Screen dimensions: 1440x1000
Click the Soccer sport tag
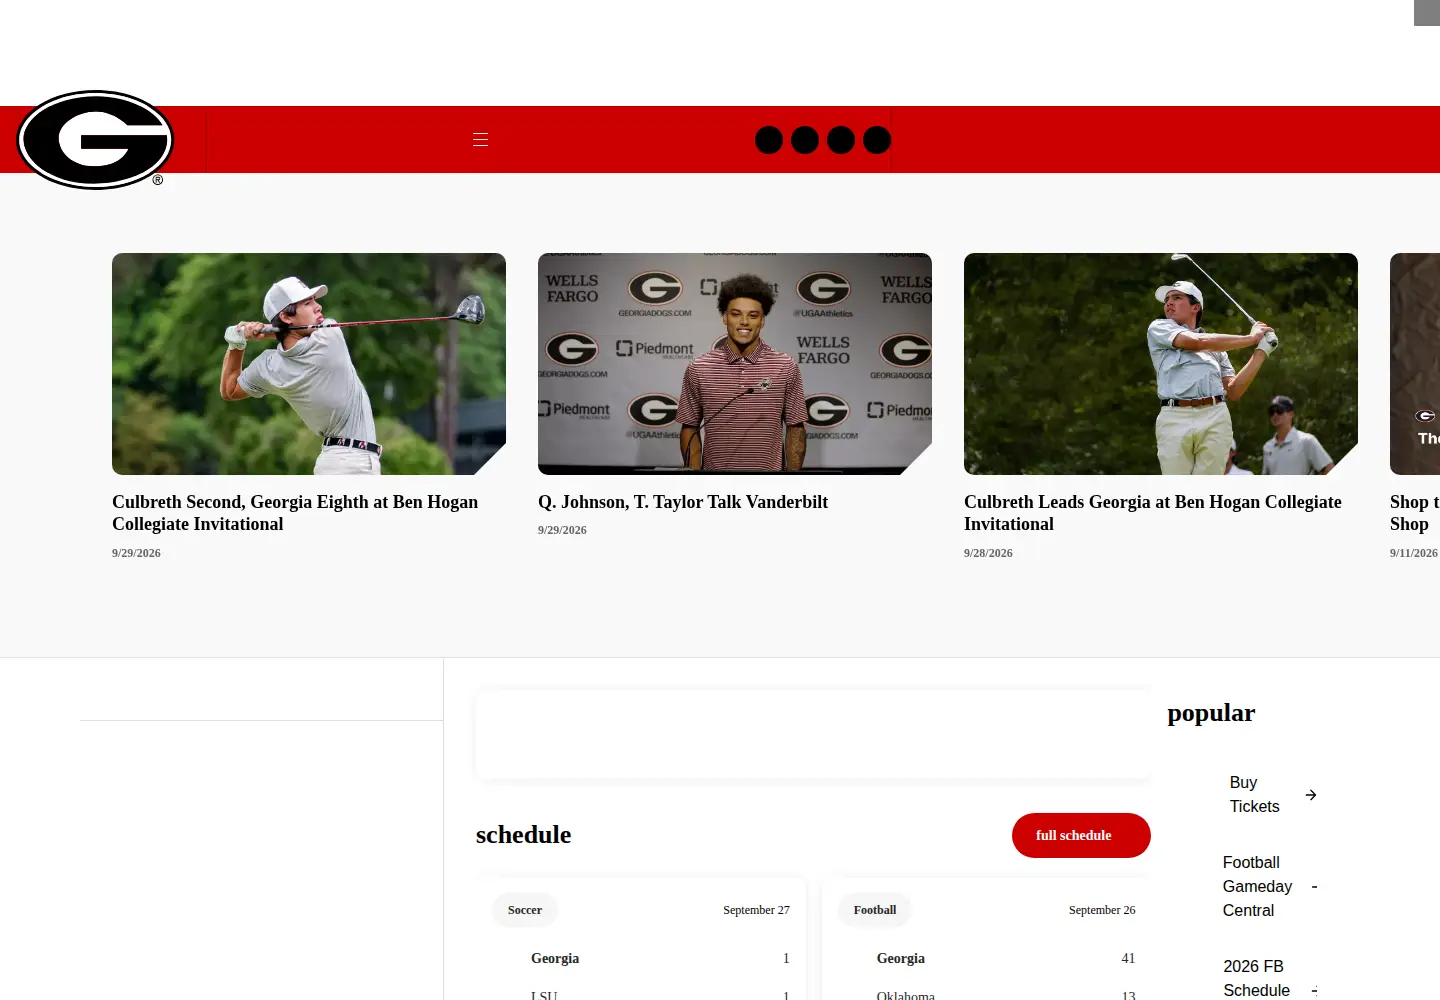tap(525, 910)
